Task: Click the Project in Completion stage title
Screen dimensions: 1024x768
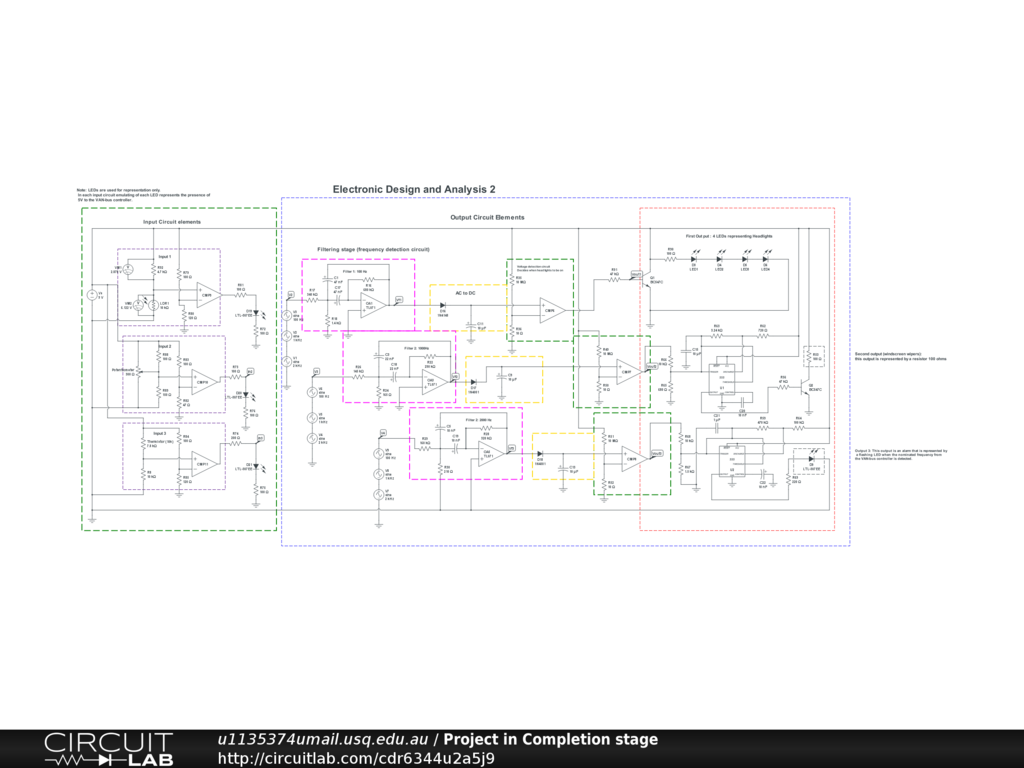Action: pos(551,739)
